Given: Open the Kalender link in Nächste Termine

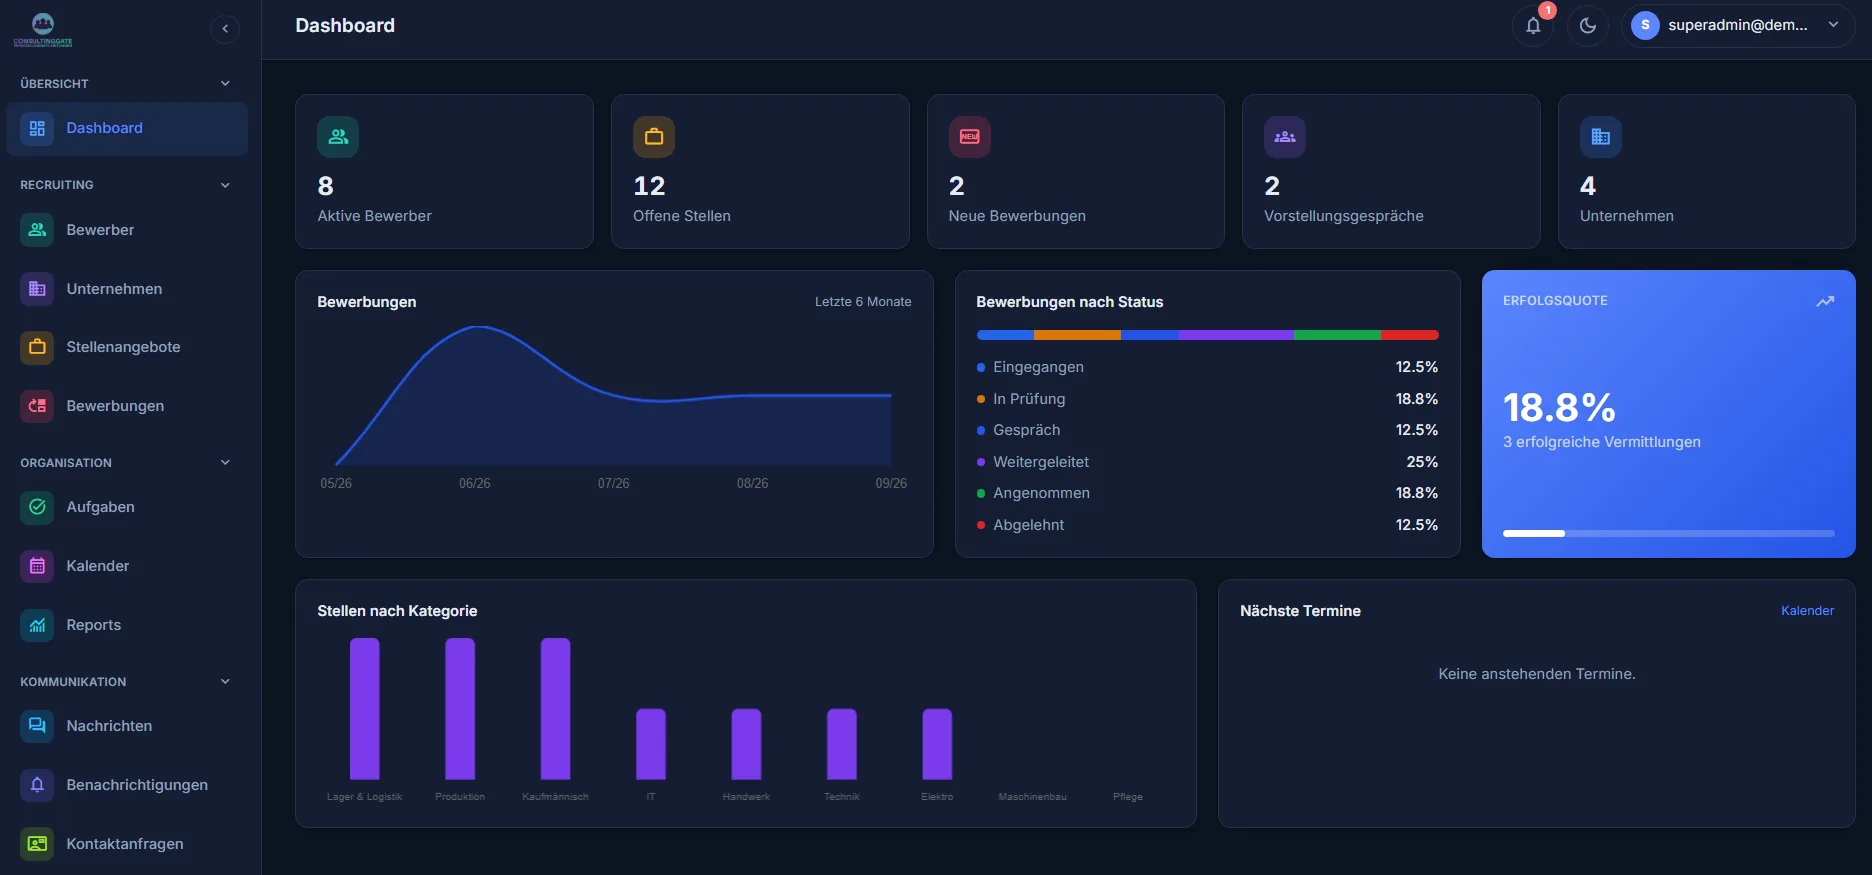Looking at the screenshot, I should 1807,611.
